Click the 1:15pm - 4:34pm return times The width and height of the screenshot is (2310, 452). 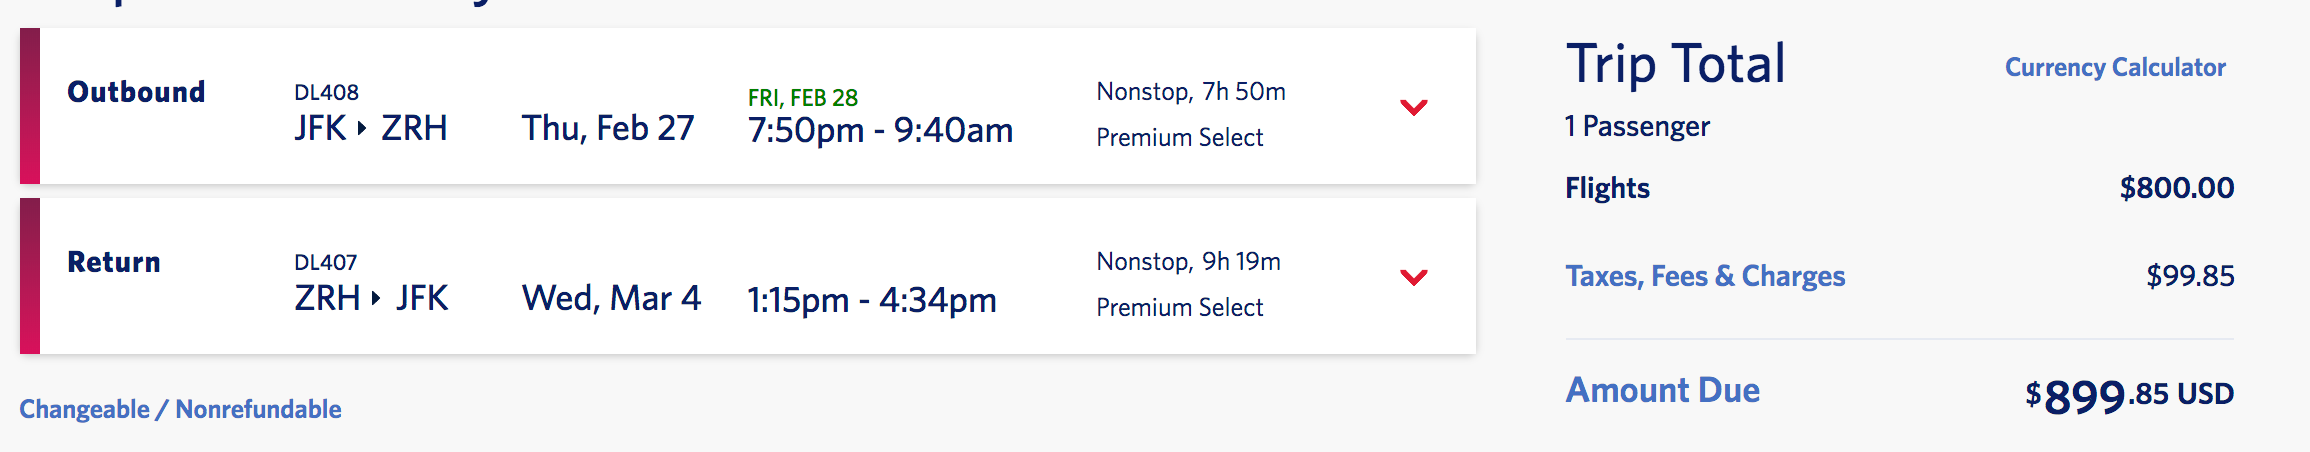click(872, 300)
